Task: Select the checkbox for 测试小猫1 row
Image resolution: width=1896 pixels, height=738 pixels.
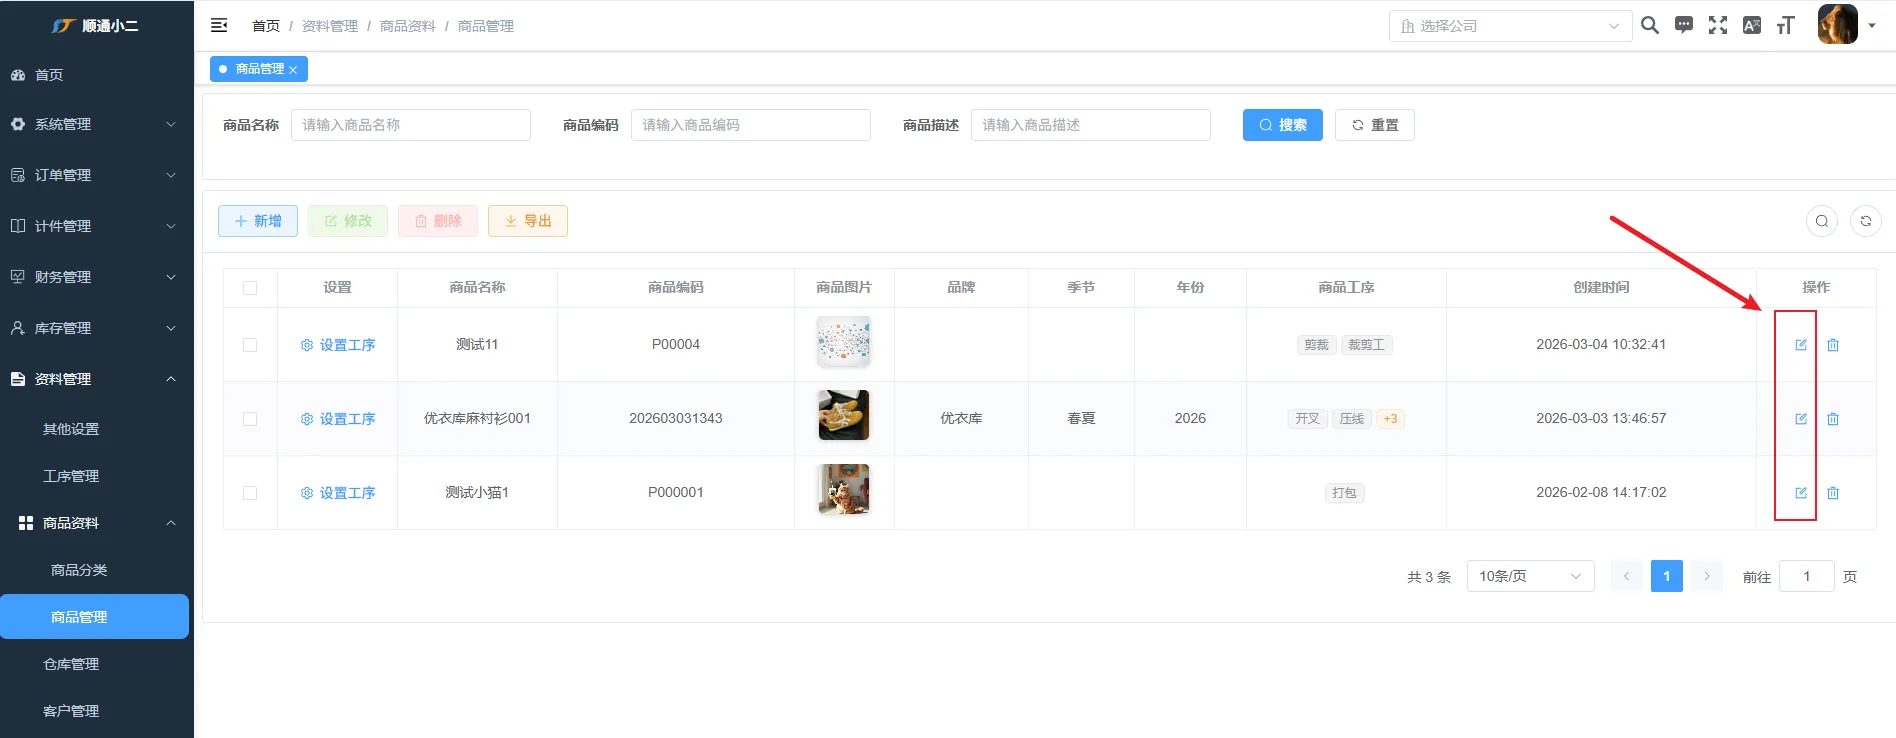Action: point(250,493)
